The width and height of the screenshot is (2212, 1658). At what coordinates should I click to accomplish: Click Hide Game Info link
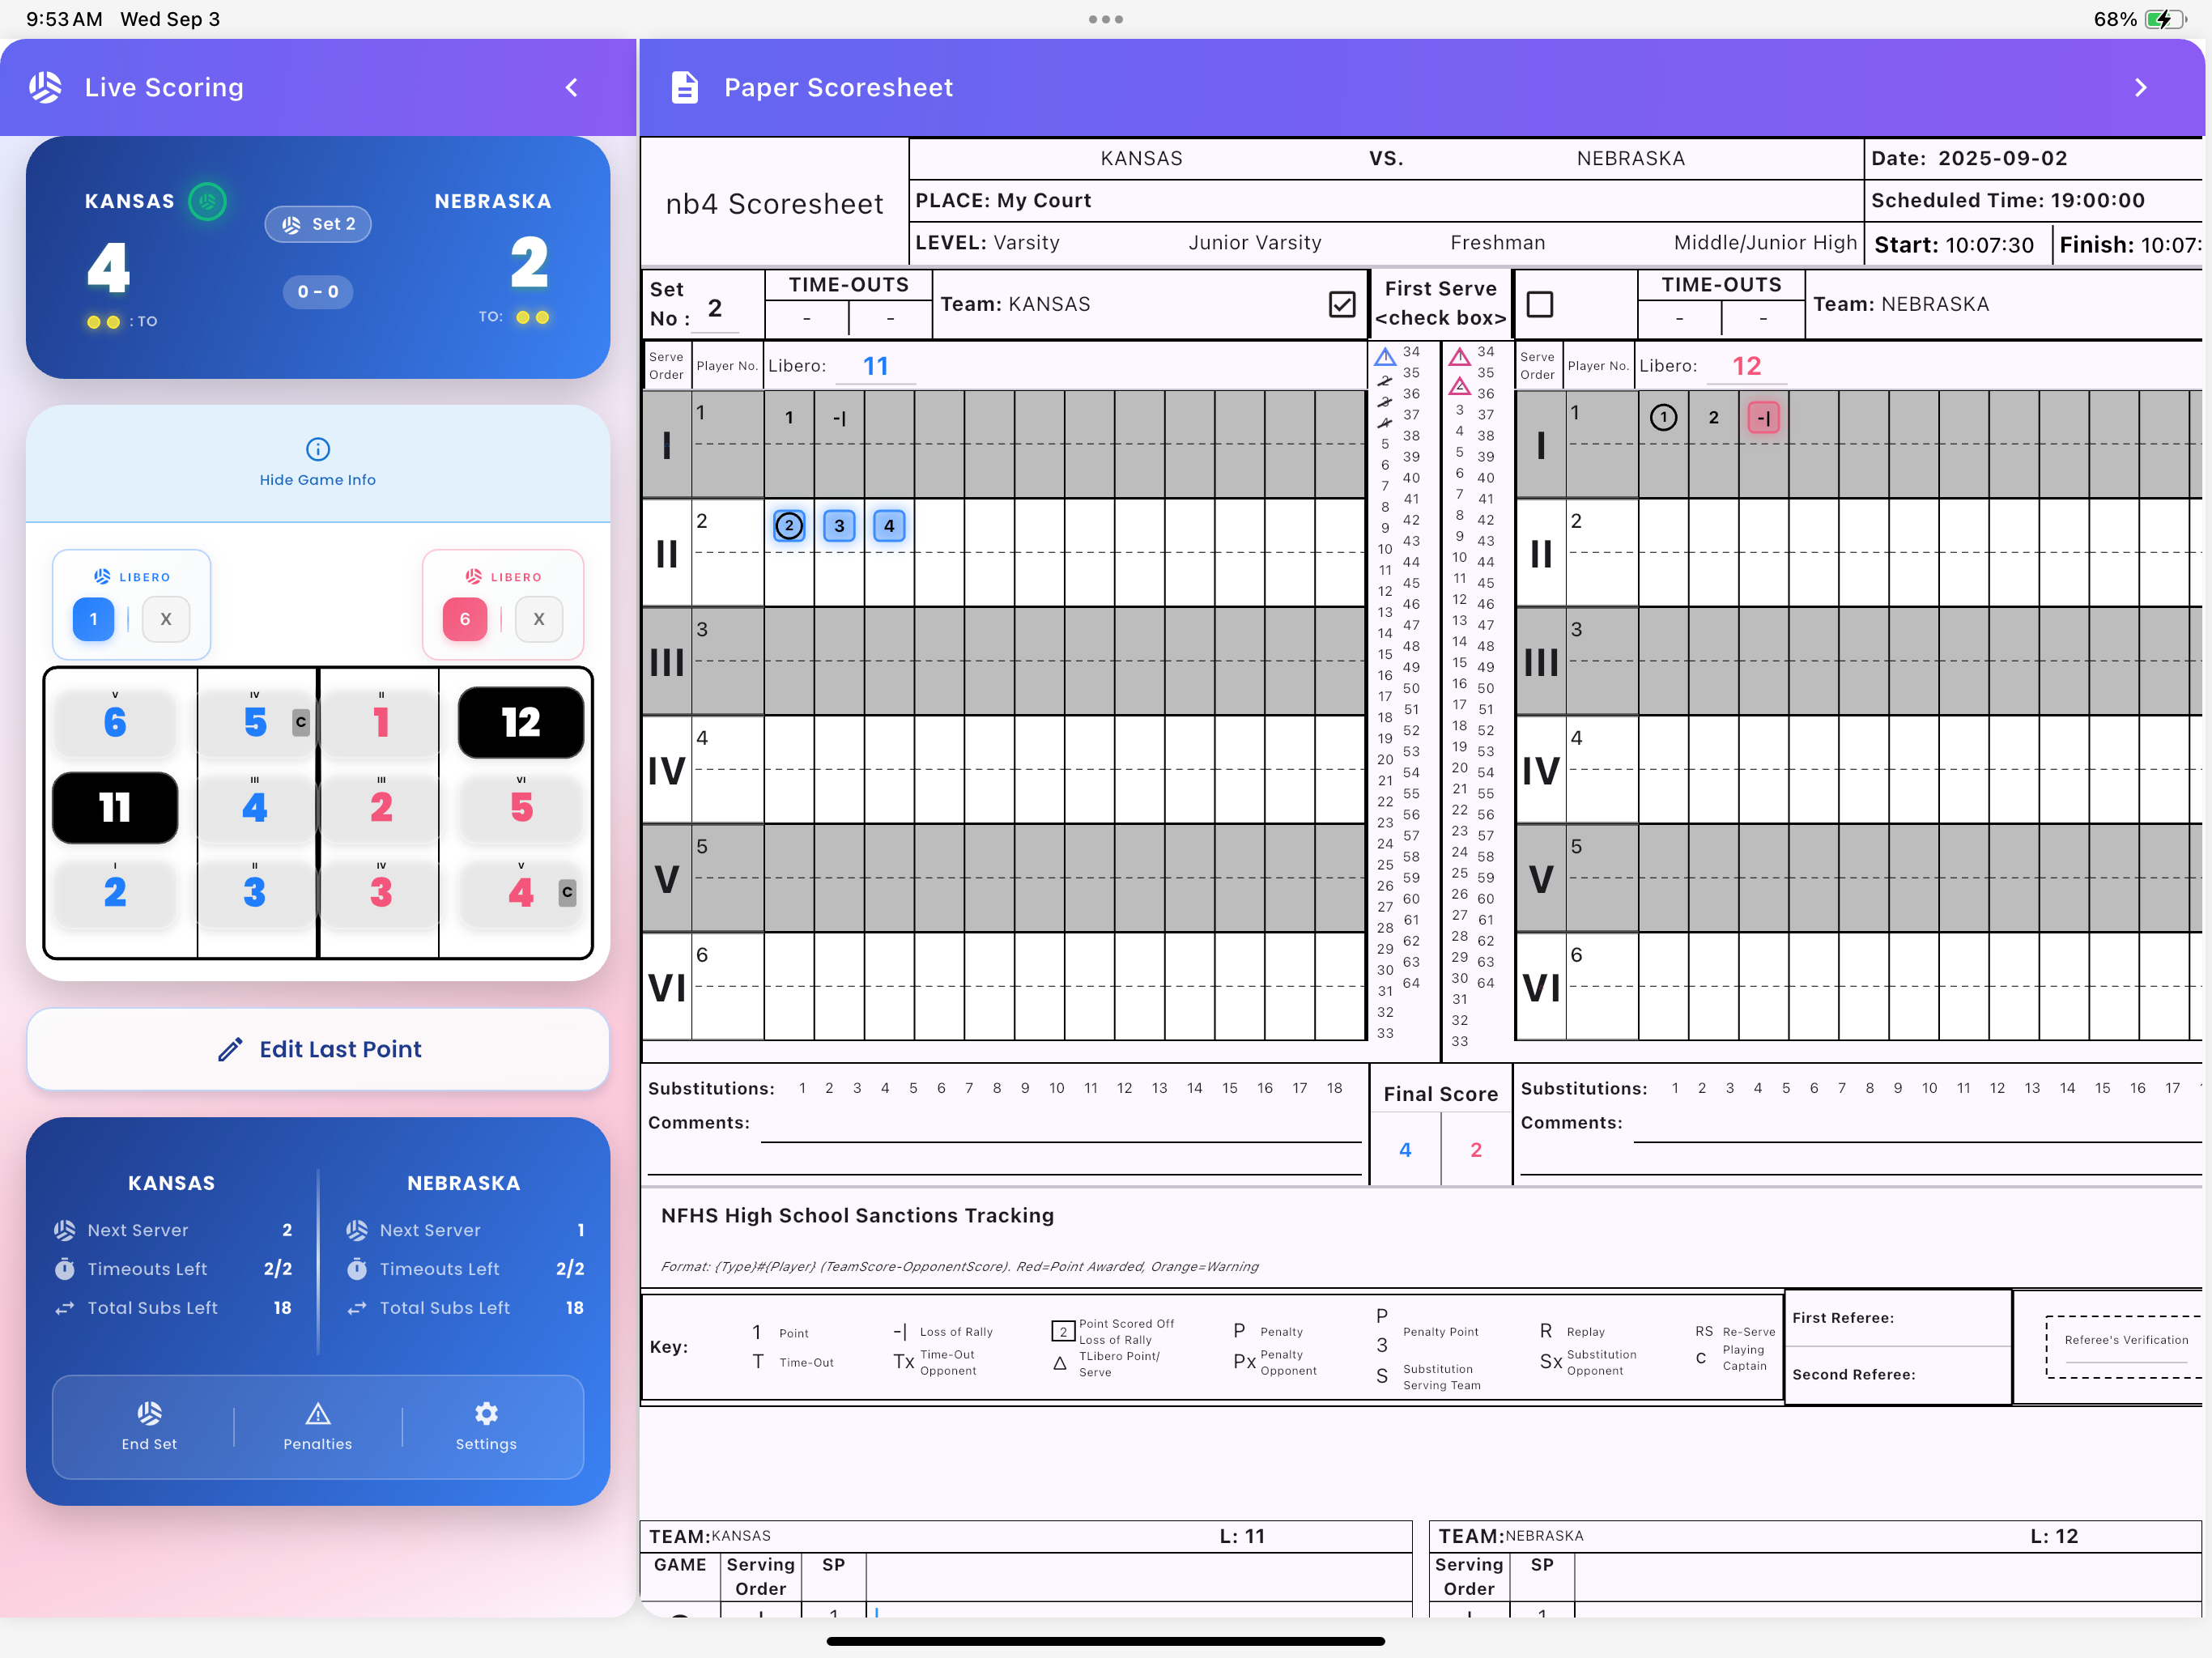pyautogui.click(x=318, y=480)
